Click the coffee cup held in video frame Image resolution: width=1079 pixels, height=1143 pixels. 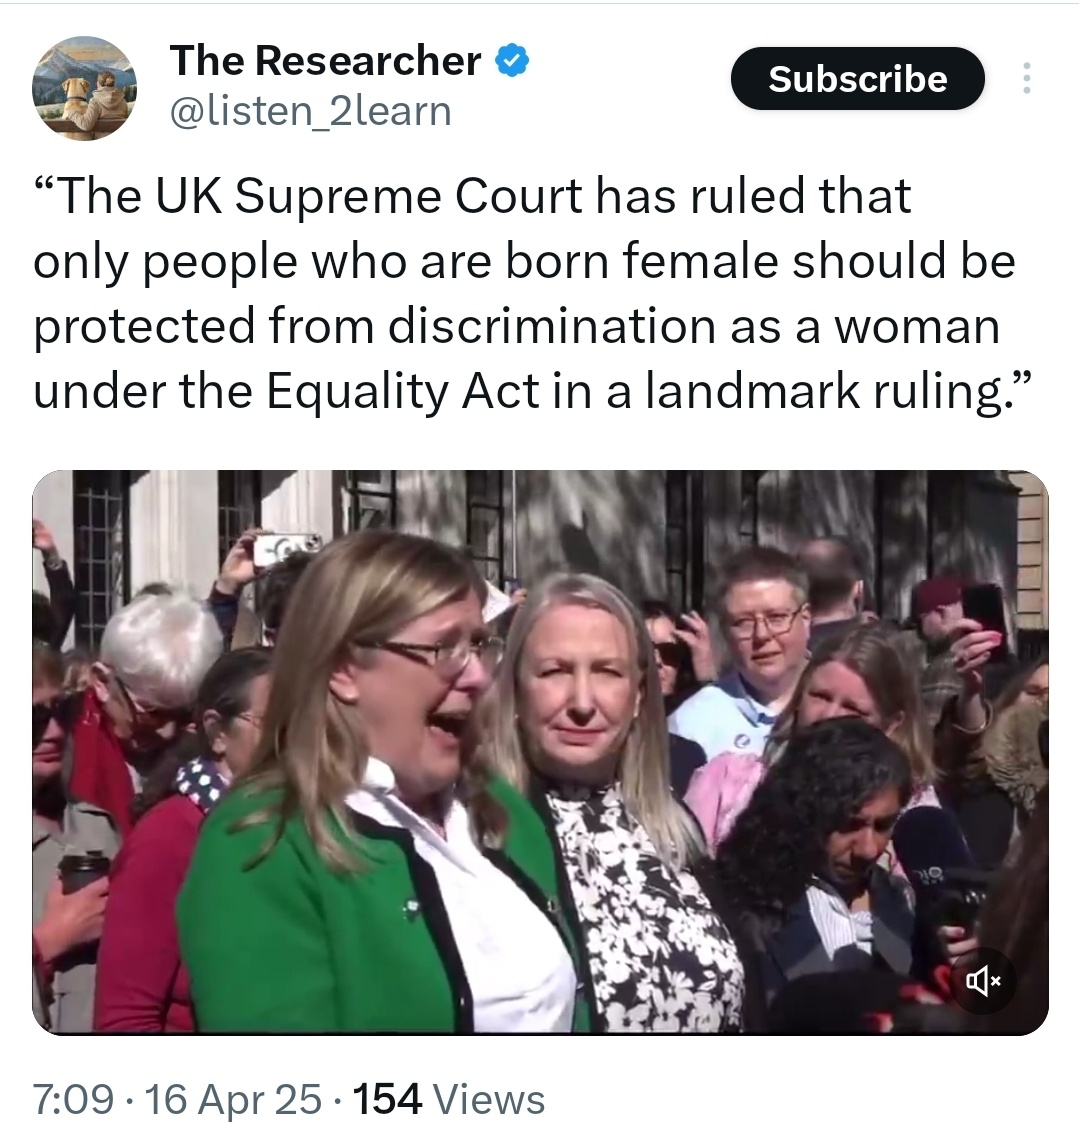pyautogui.click(x=84, y=872)
